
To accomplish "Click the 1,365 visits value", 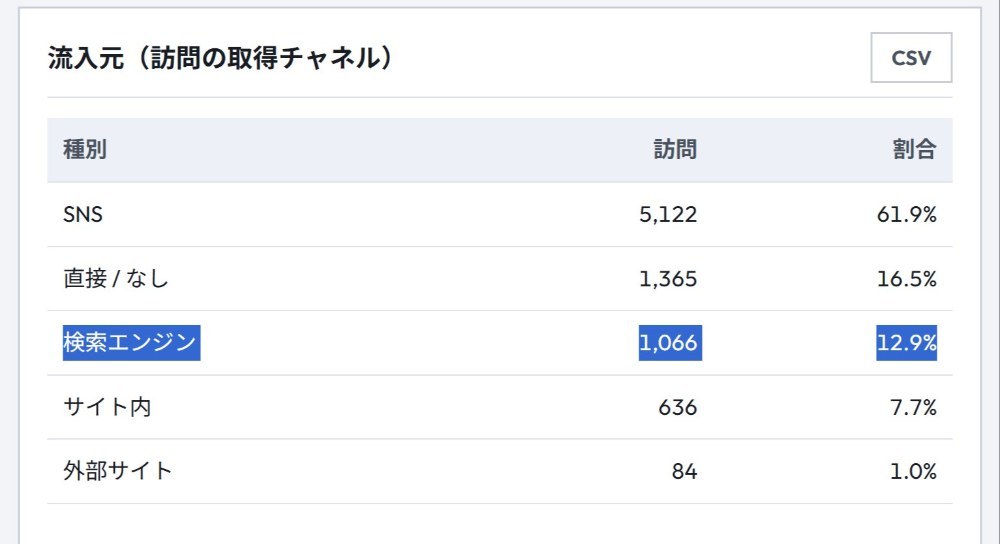I will tap(668, 279).
